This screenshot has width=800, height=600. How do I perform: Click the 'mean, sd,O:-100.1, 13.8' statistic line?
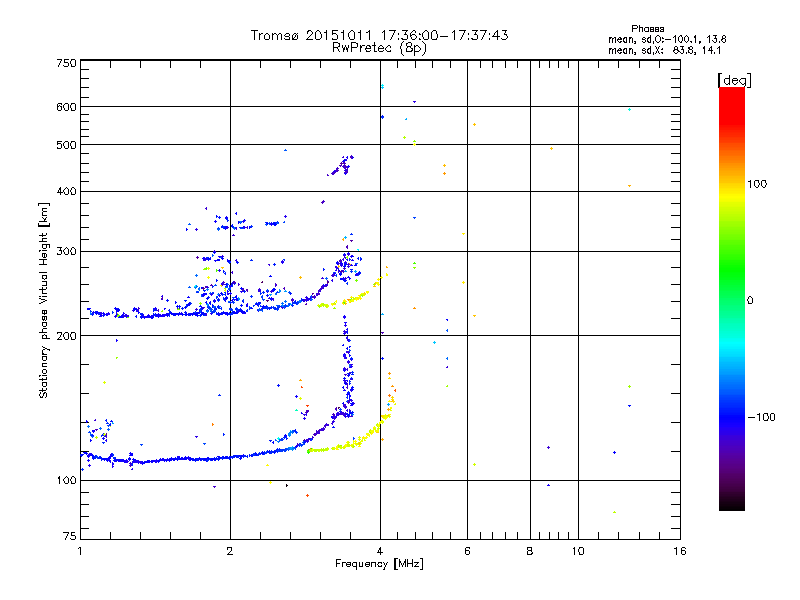click(x=667, y=39)
